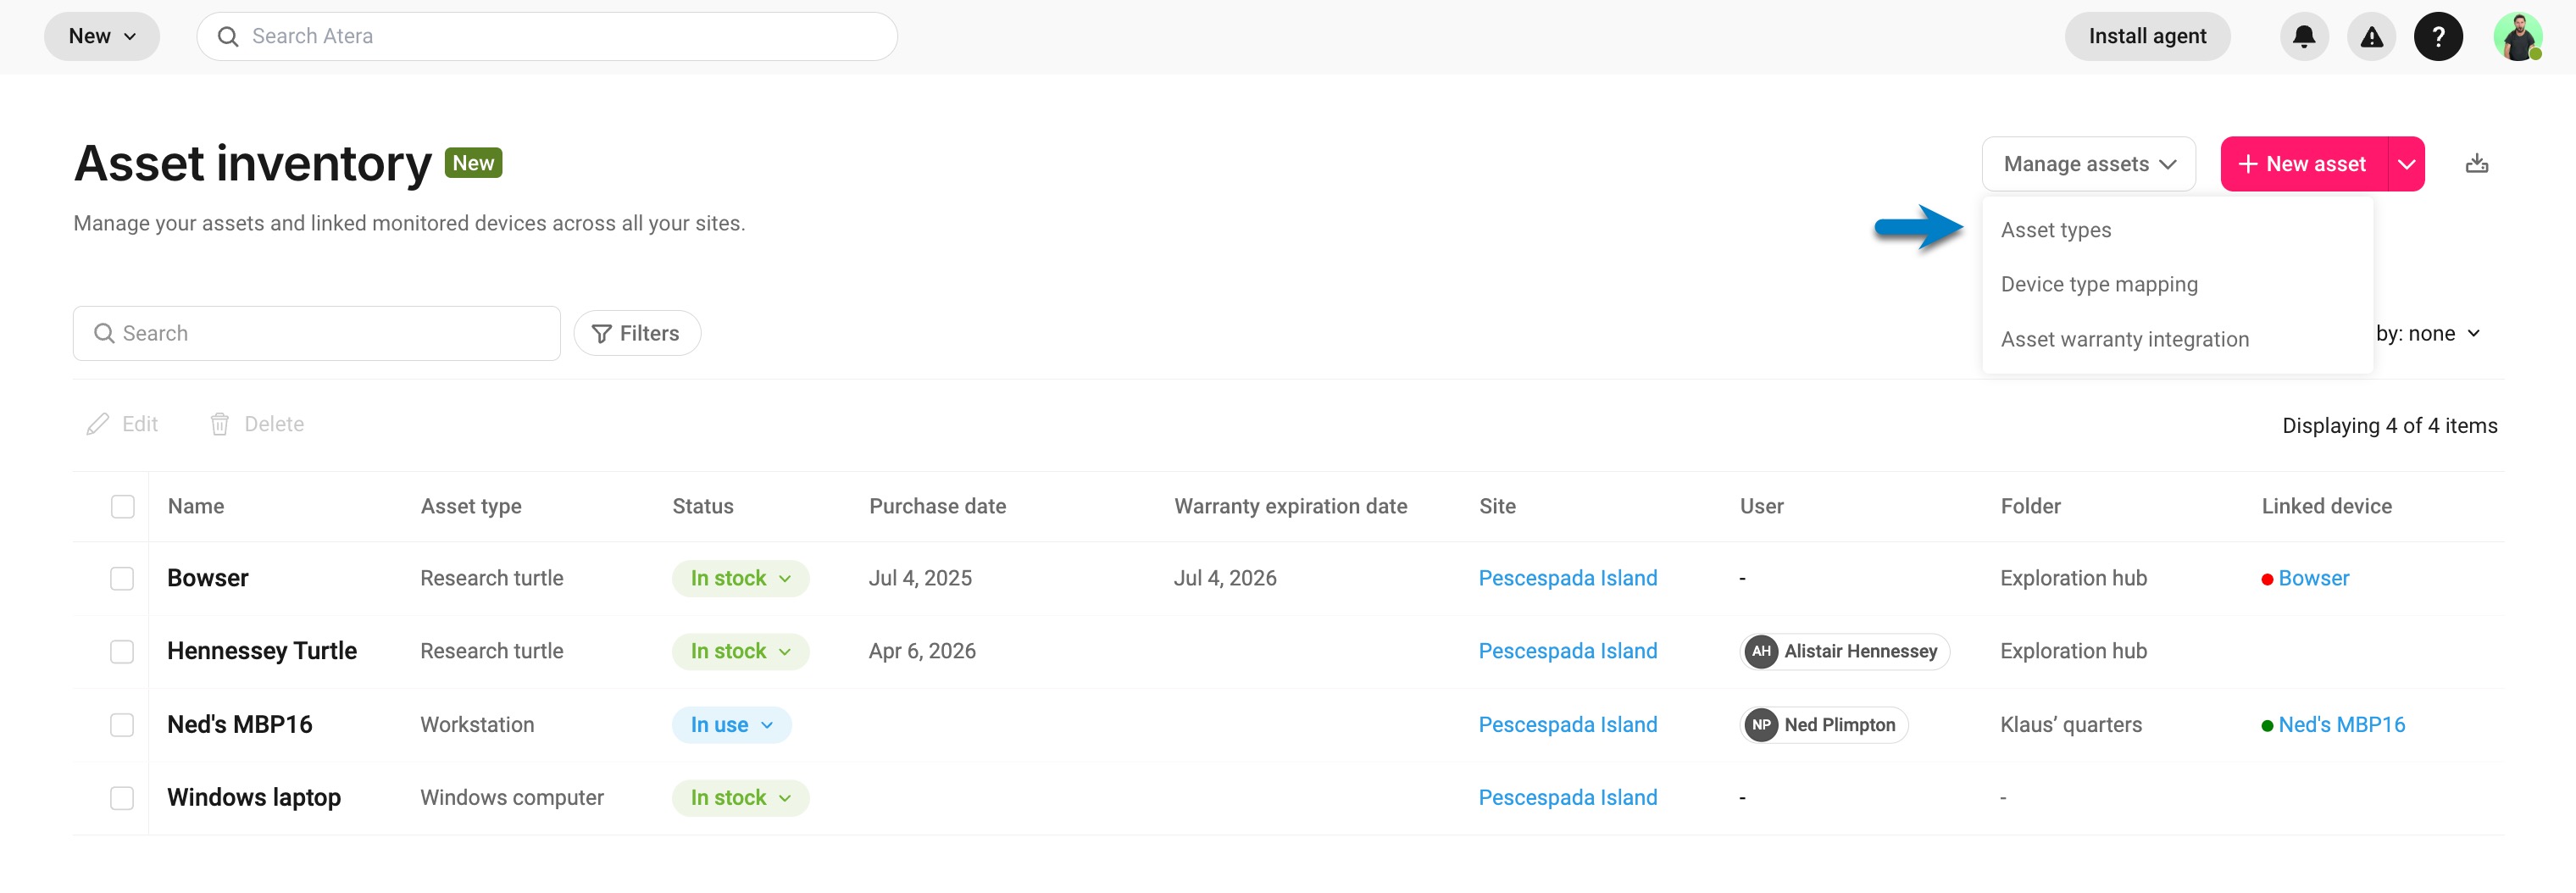Click the Install agent button
2576x893 pixels.
click(x=2147, y=37)
